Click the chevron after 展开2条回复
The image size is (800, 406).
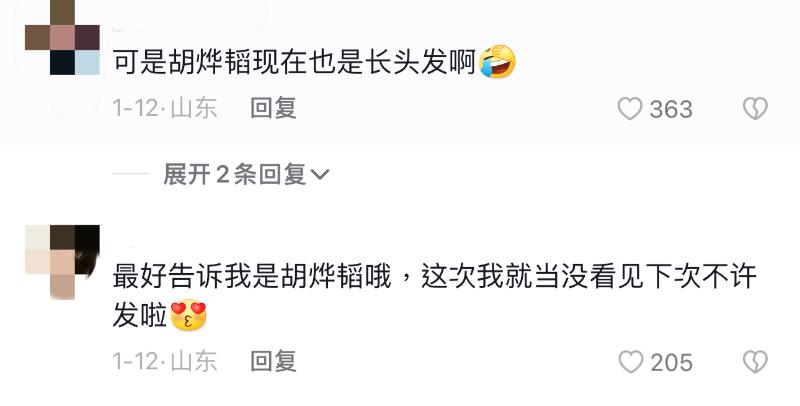click(320, 175)
